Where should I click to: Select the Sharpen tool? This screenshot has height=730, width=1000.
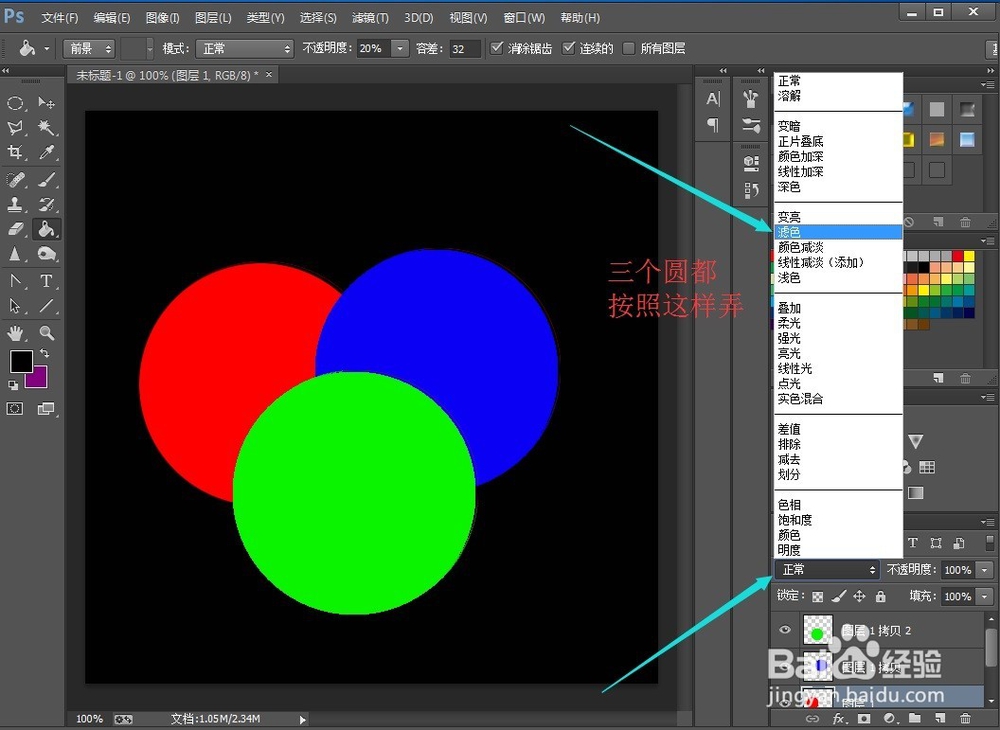click(x=15, y=254)
